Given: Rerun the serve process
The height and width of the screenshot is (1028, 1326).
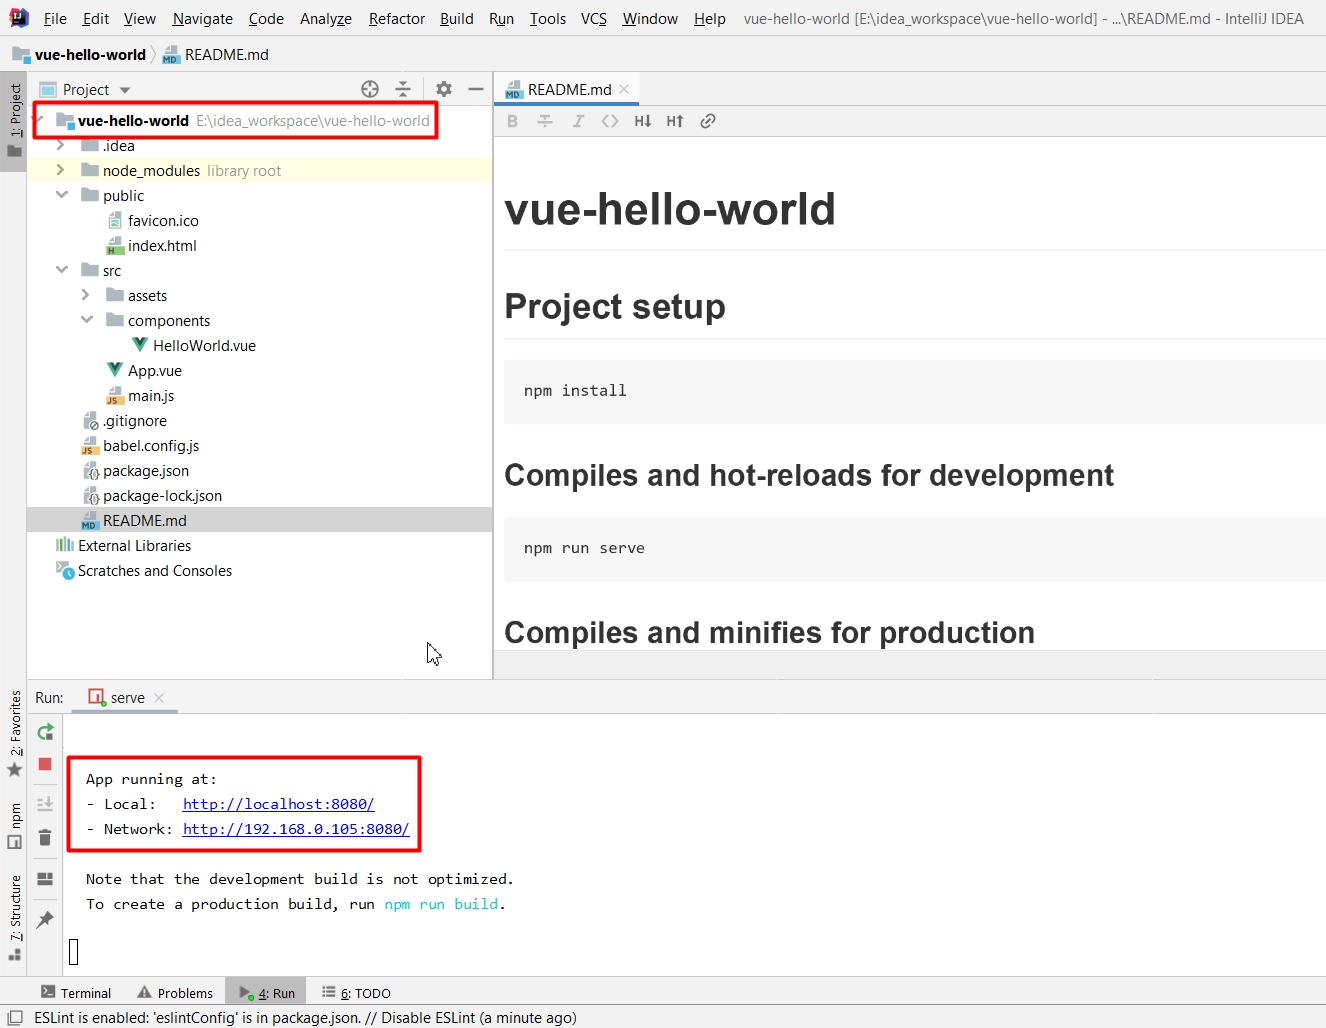Looking at the screenshot, I should [45, 732].
